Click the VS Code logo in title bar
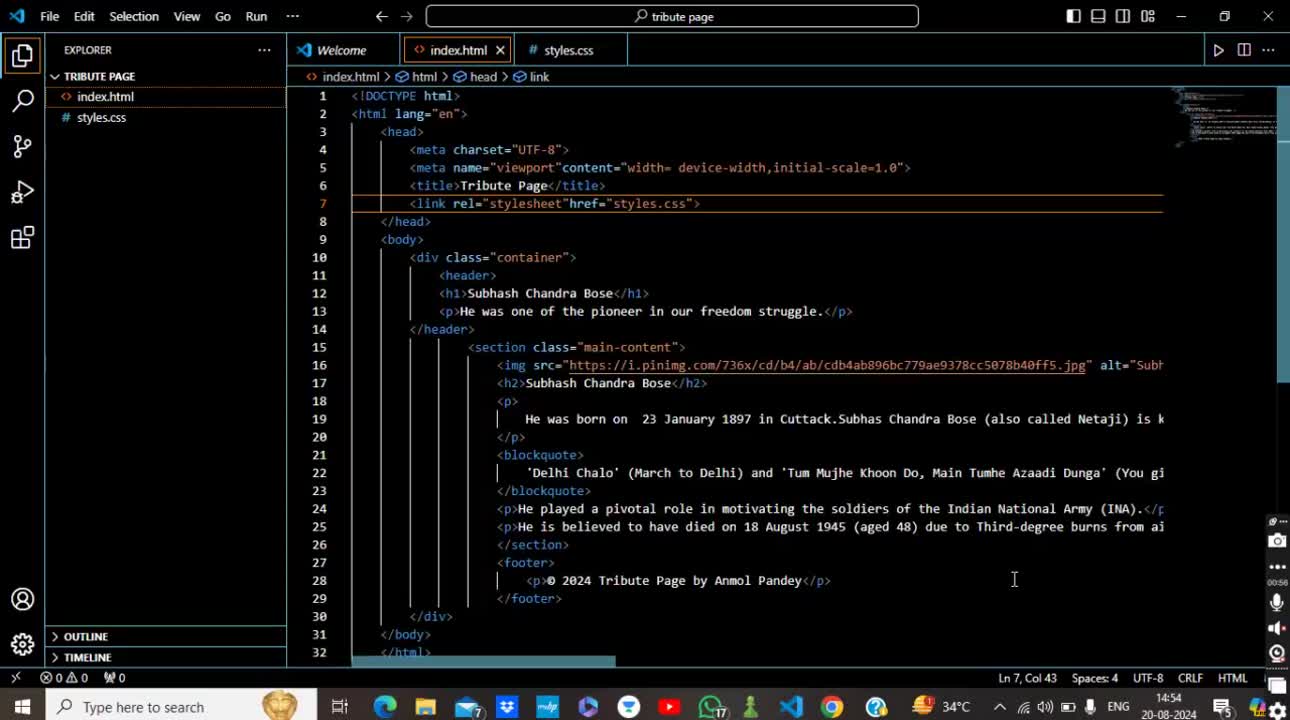 point(16,16)
